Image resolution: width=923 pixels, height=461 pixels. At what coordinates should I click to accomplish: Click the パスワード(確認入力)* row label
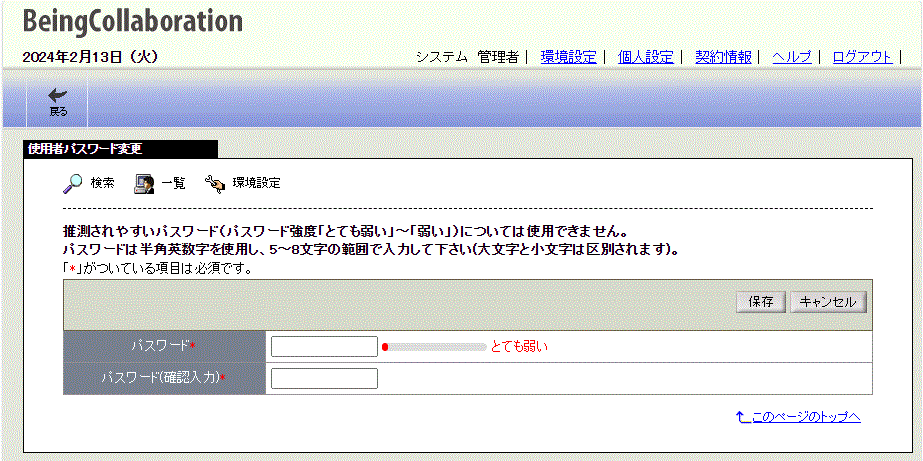tap(164, 379)
